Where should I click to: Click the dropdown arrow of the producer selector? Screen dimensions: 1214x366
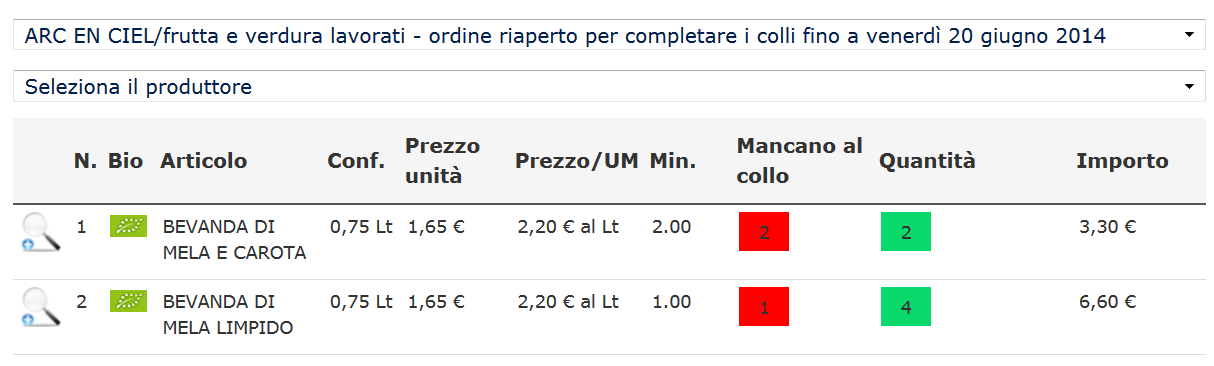pyautogui.click(x=1189, y=87)
